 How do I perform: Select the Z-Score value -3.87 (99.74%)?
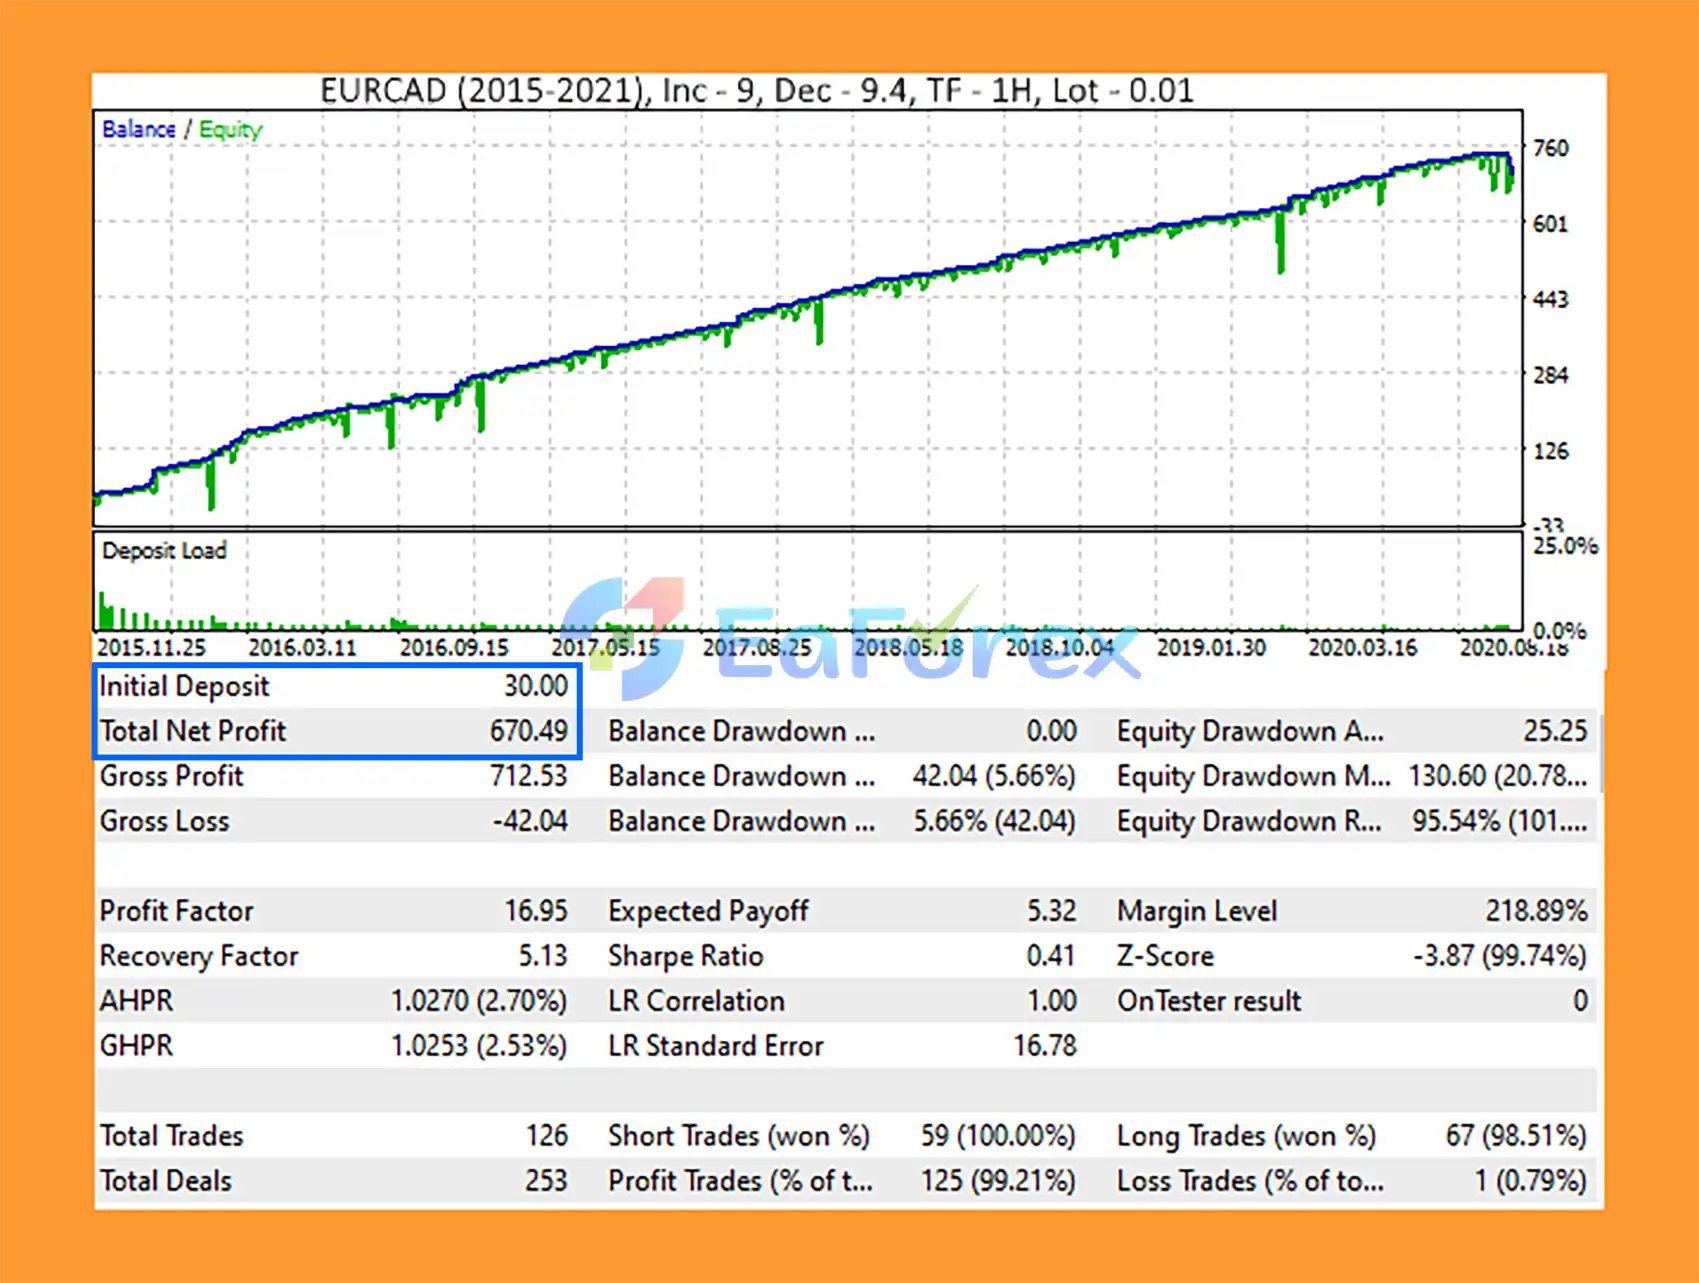(1499, 956)
